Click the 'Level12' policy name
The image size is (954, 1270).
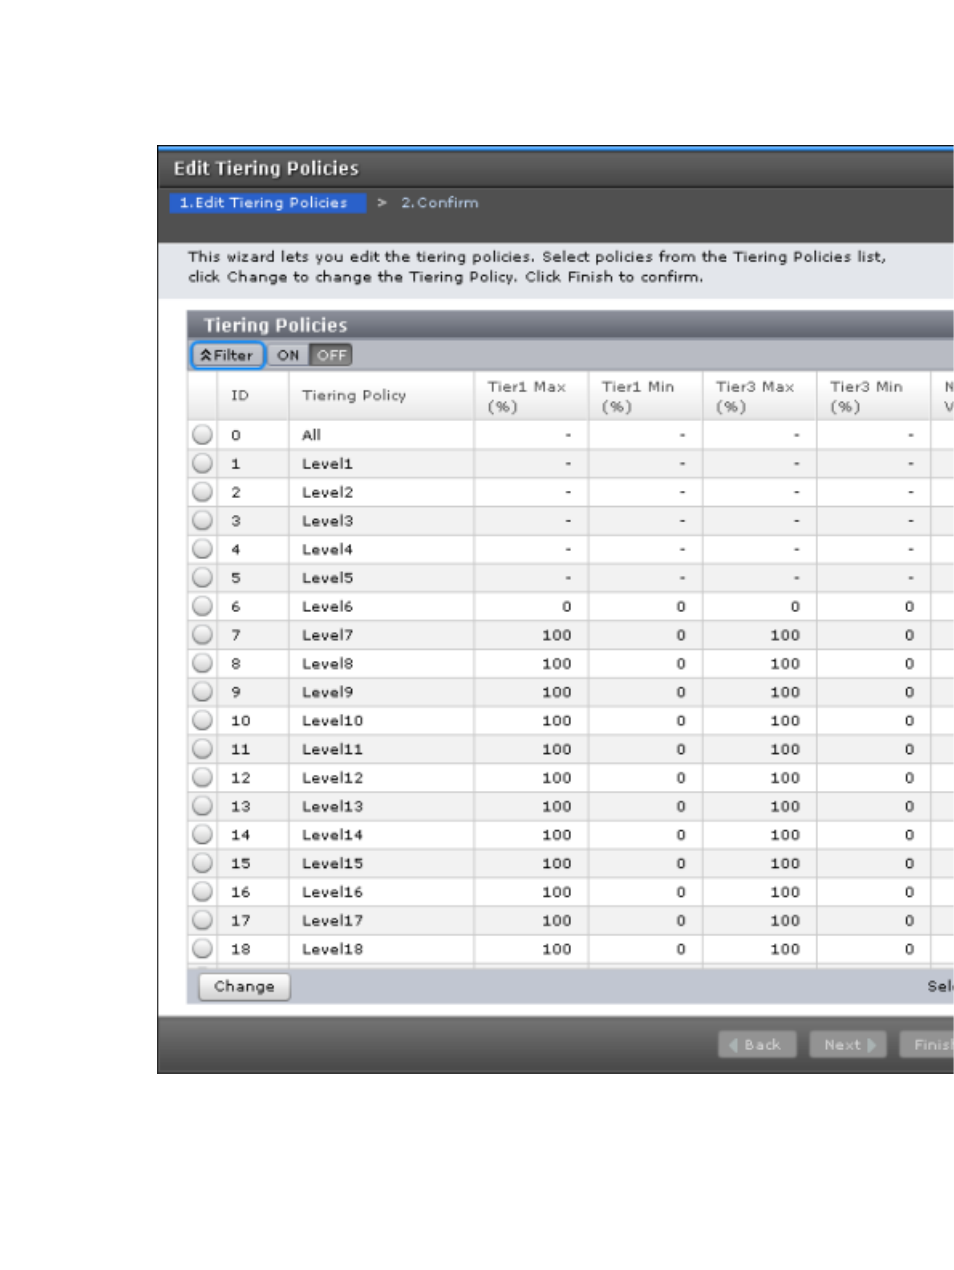point(332,777)
